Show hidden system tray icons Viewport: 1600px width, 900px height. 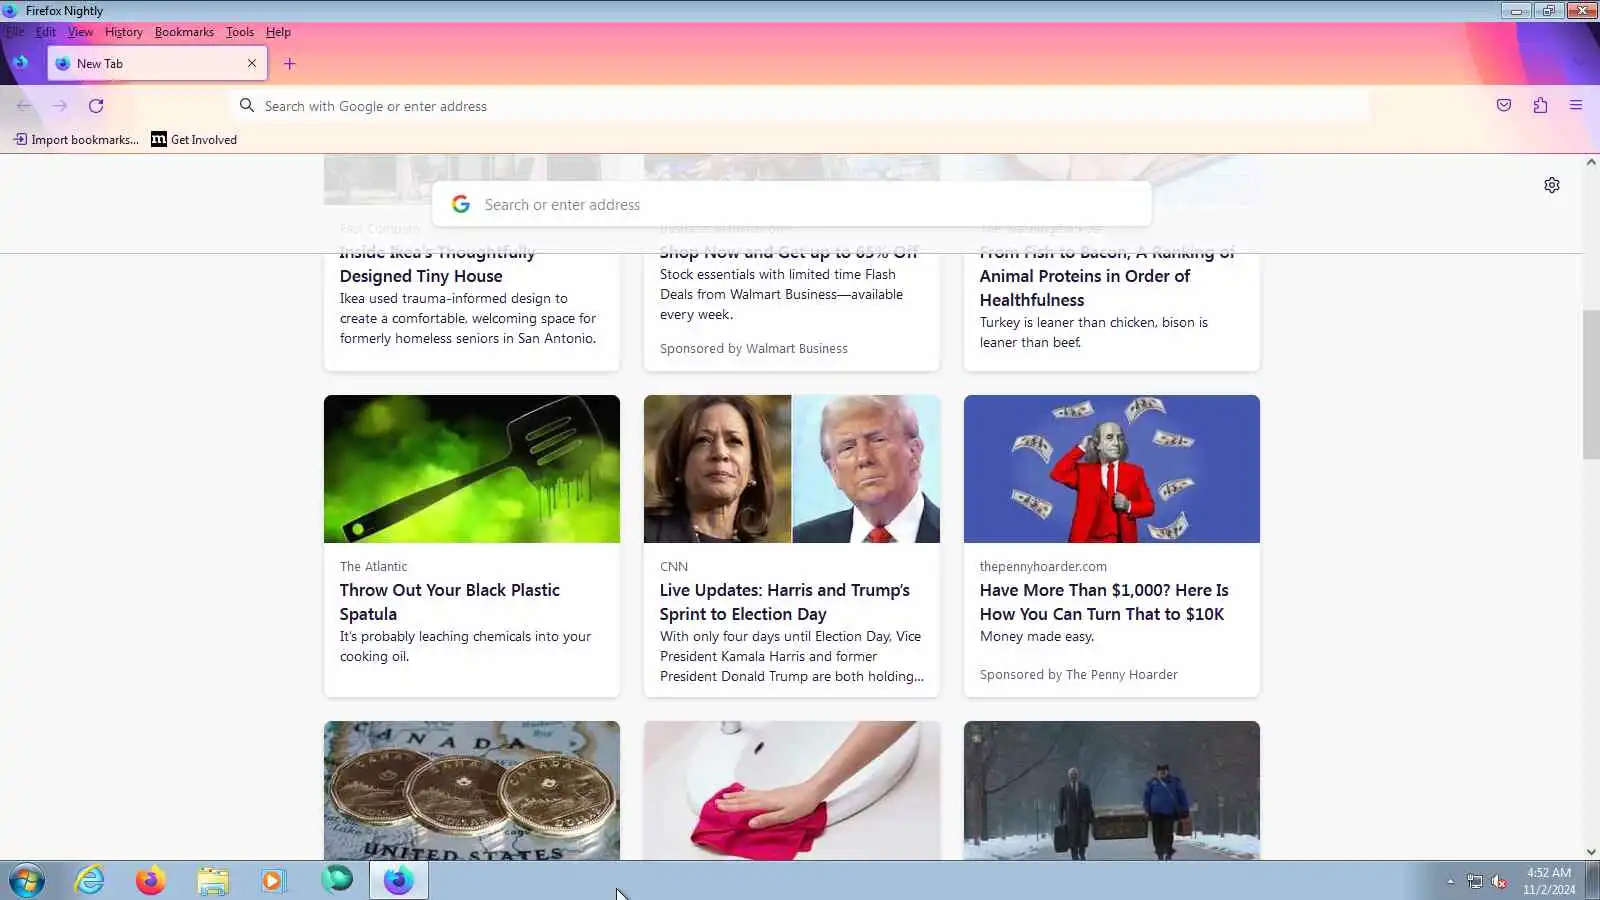pyautogui.click(x=1450, y=882)
